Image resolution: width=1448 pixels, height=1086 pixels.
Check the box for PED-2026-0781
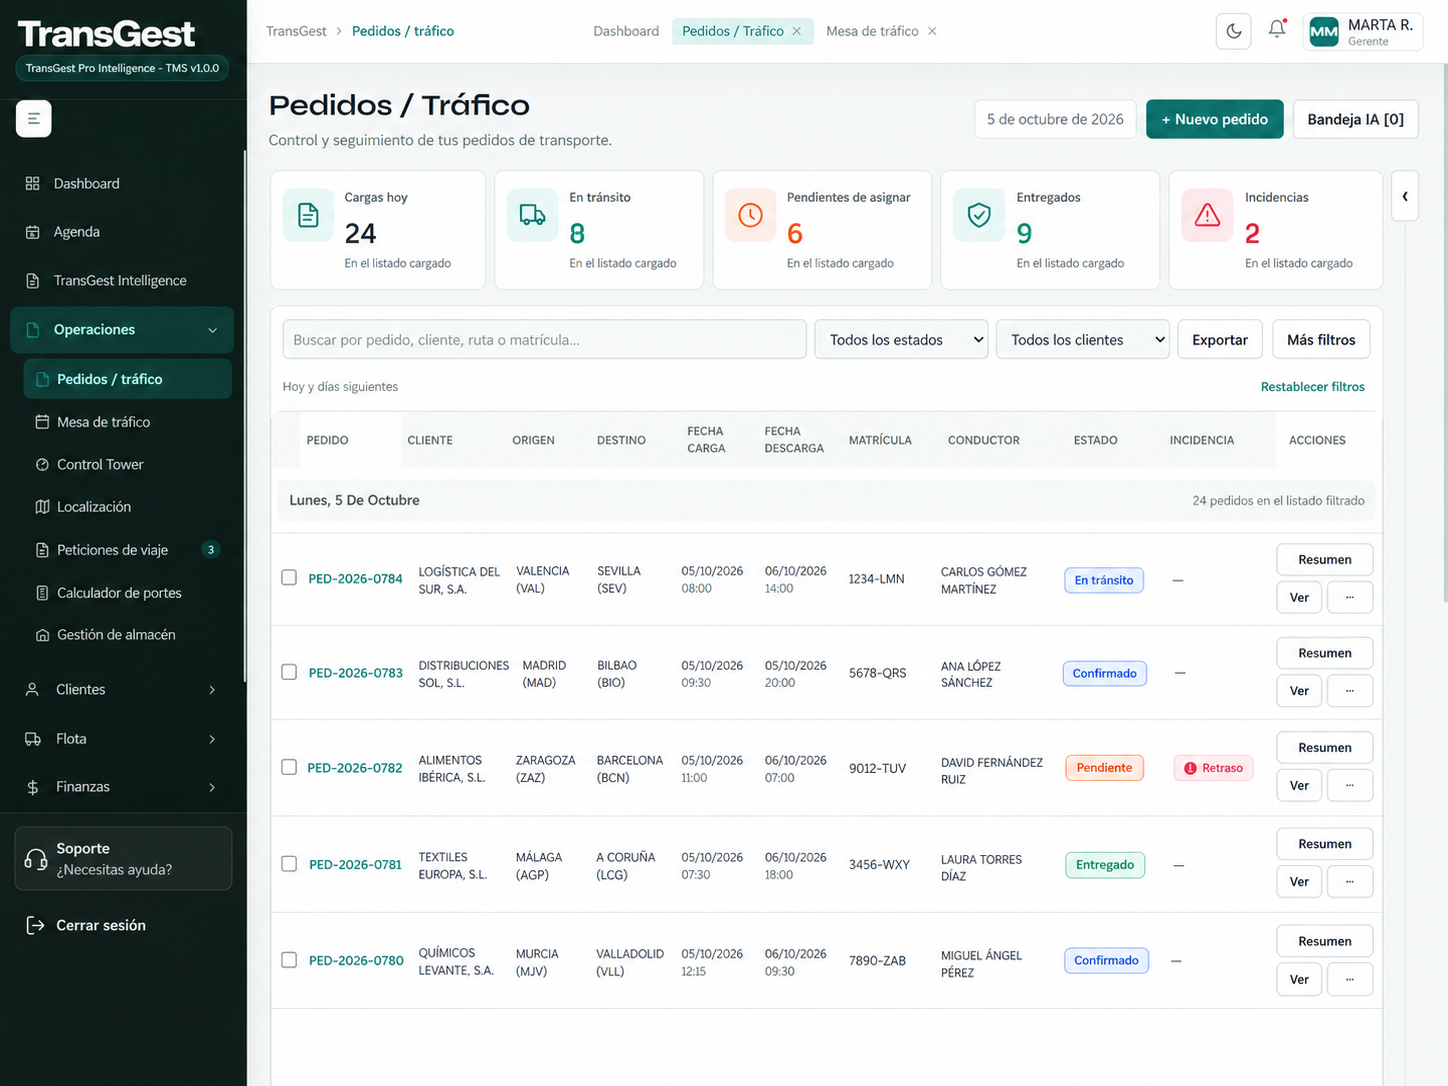click(x=289, y=863)
